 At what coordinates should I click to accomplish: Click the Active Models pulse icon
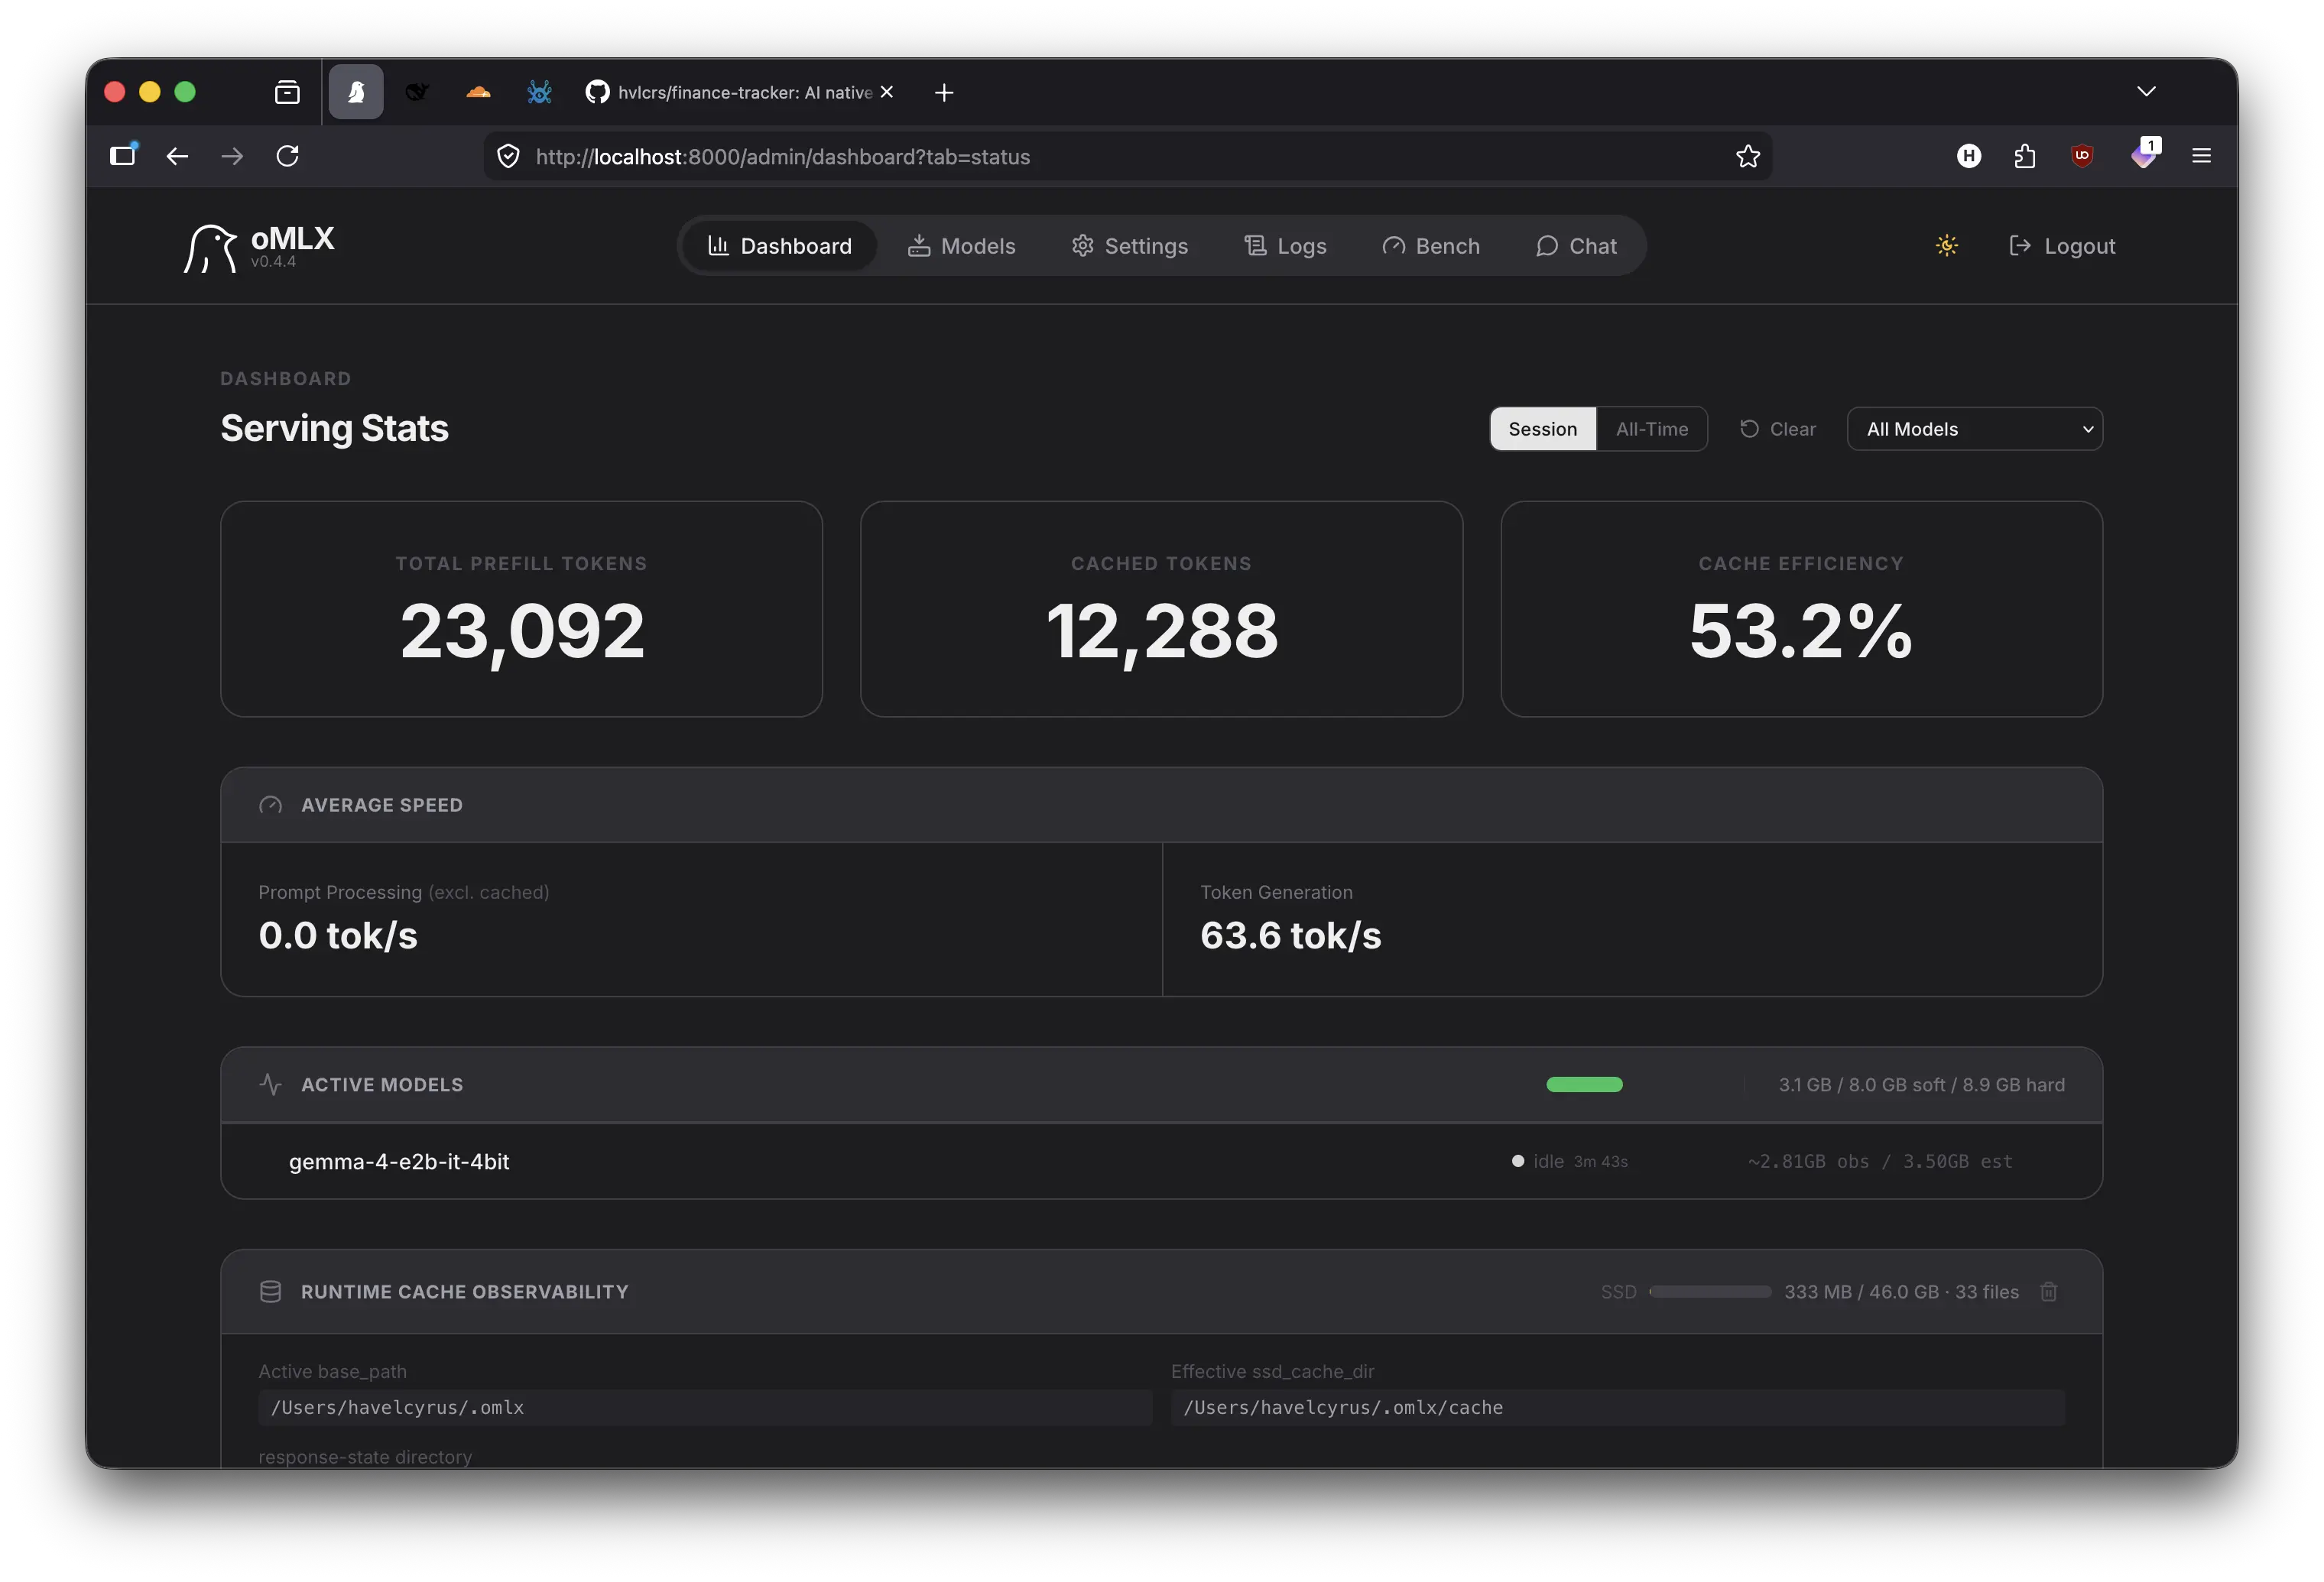tap(270, 1085)
